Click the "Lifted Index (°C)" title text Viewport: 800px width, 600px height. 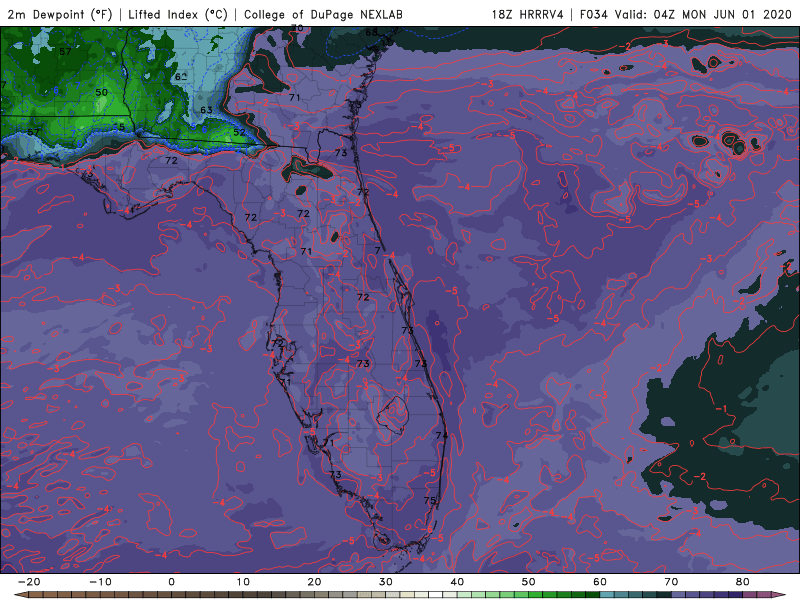point(178,15)
